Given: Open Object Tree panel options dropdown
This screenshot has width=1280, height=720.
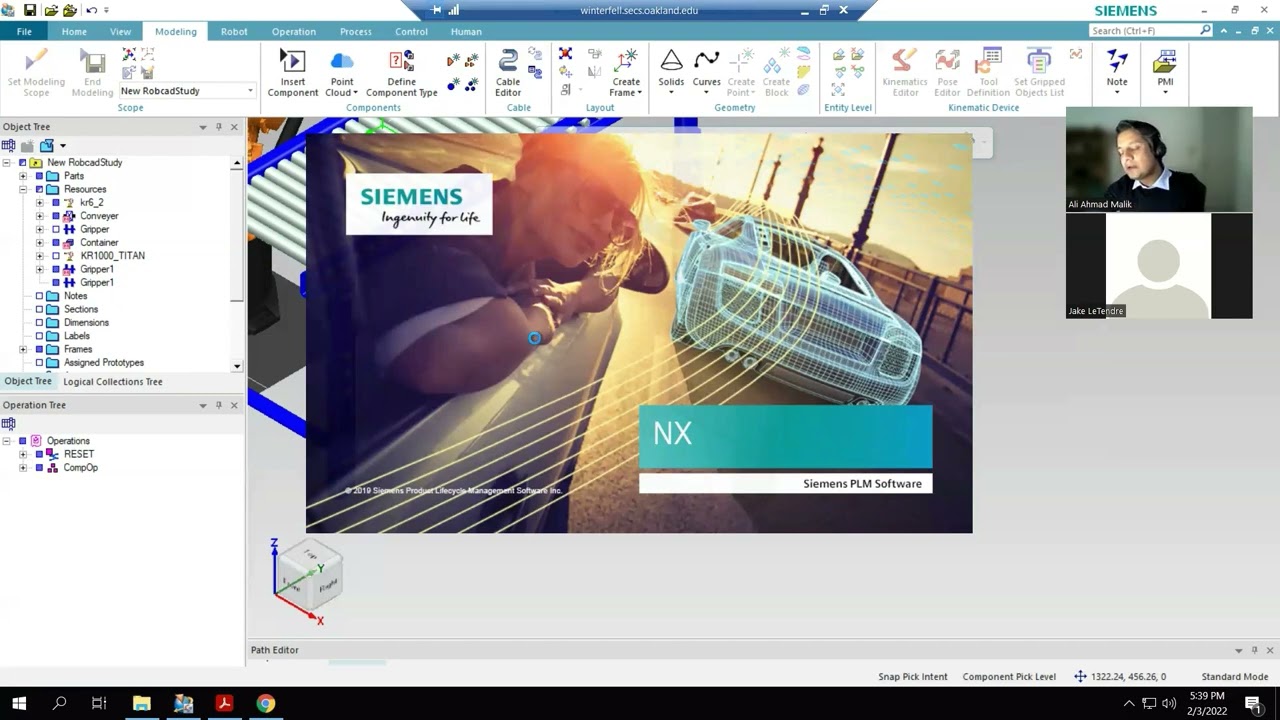Looking at the screenshot, I should tap(203, 127).
